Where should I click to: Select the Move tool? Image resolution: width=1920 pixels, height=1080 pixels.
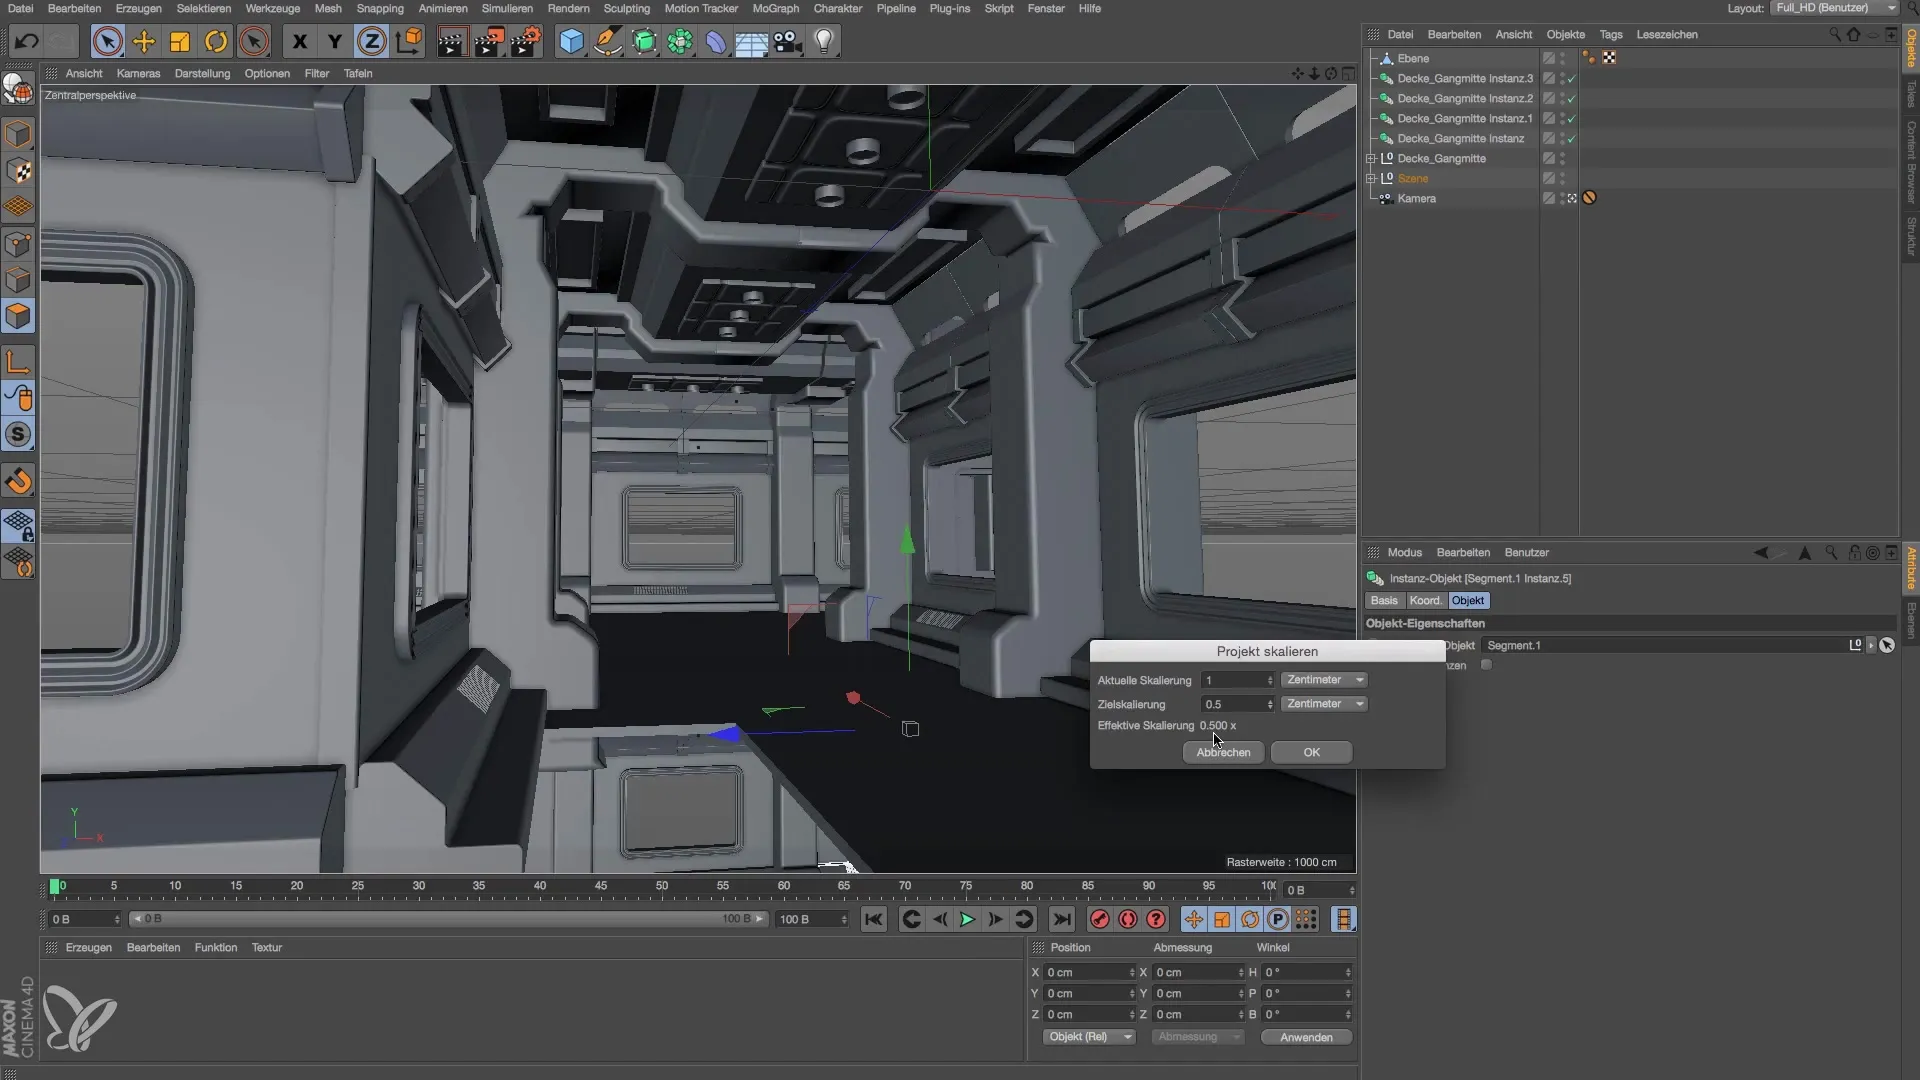pos(144,41)
